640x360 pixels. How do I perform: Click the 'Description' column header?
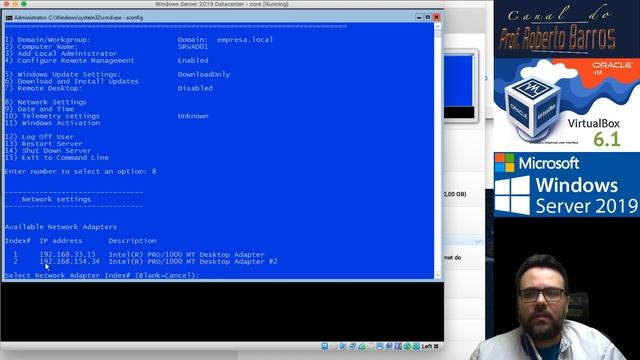pos(132,241)
